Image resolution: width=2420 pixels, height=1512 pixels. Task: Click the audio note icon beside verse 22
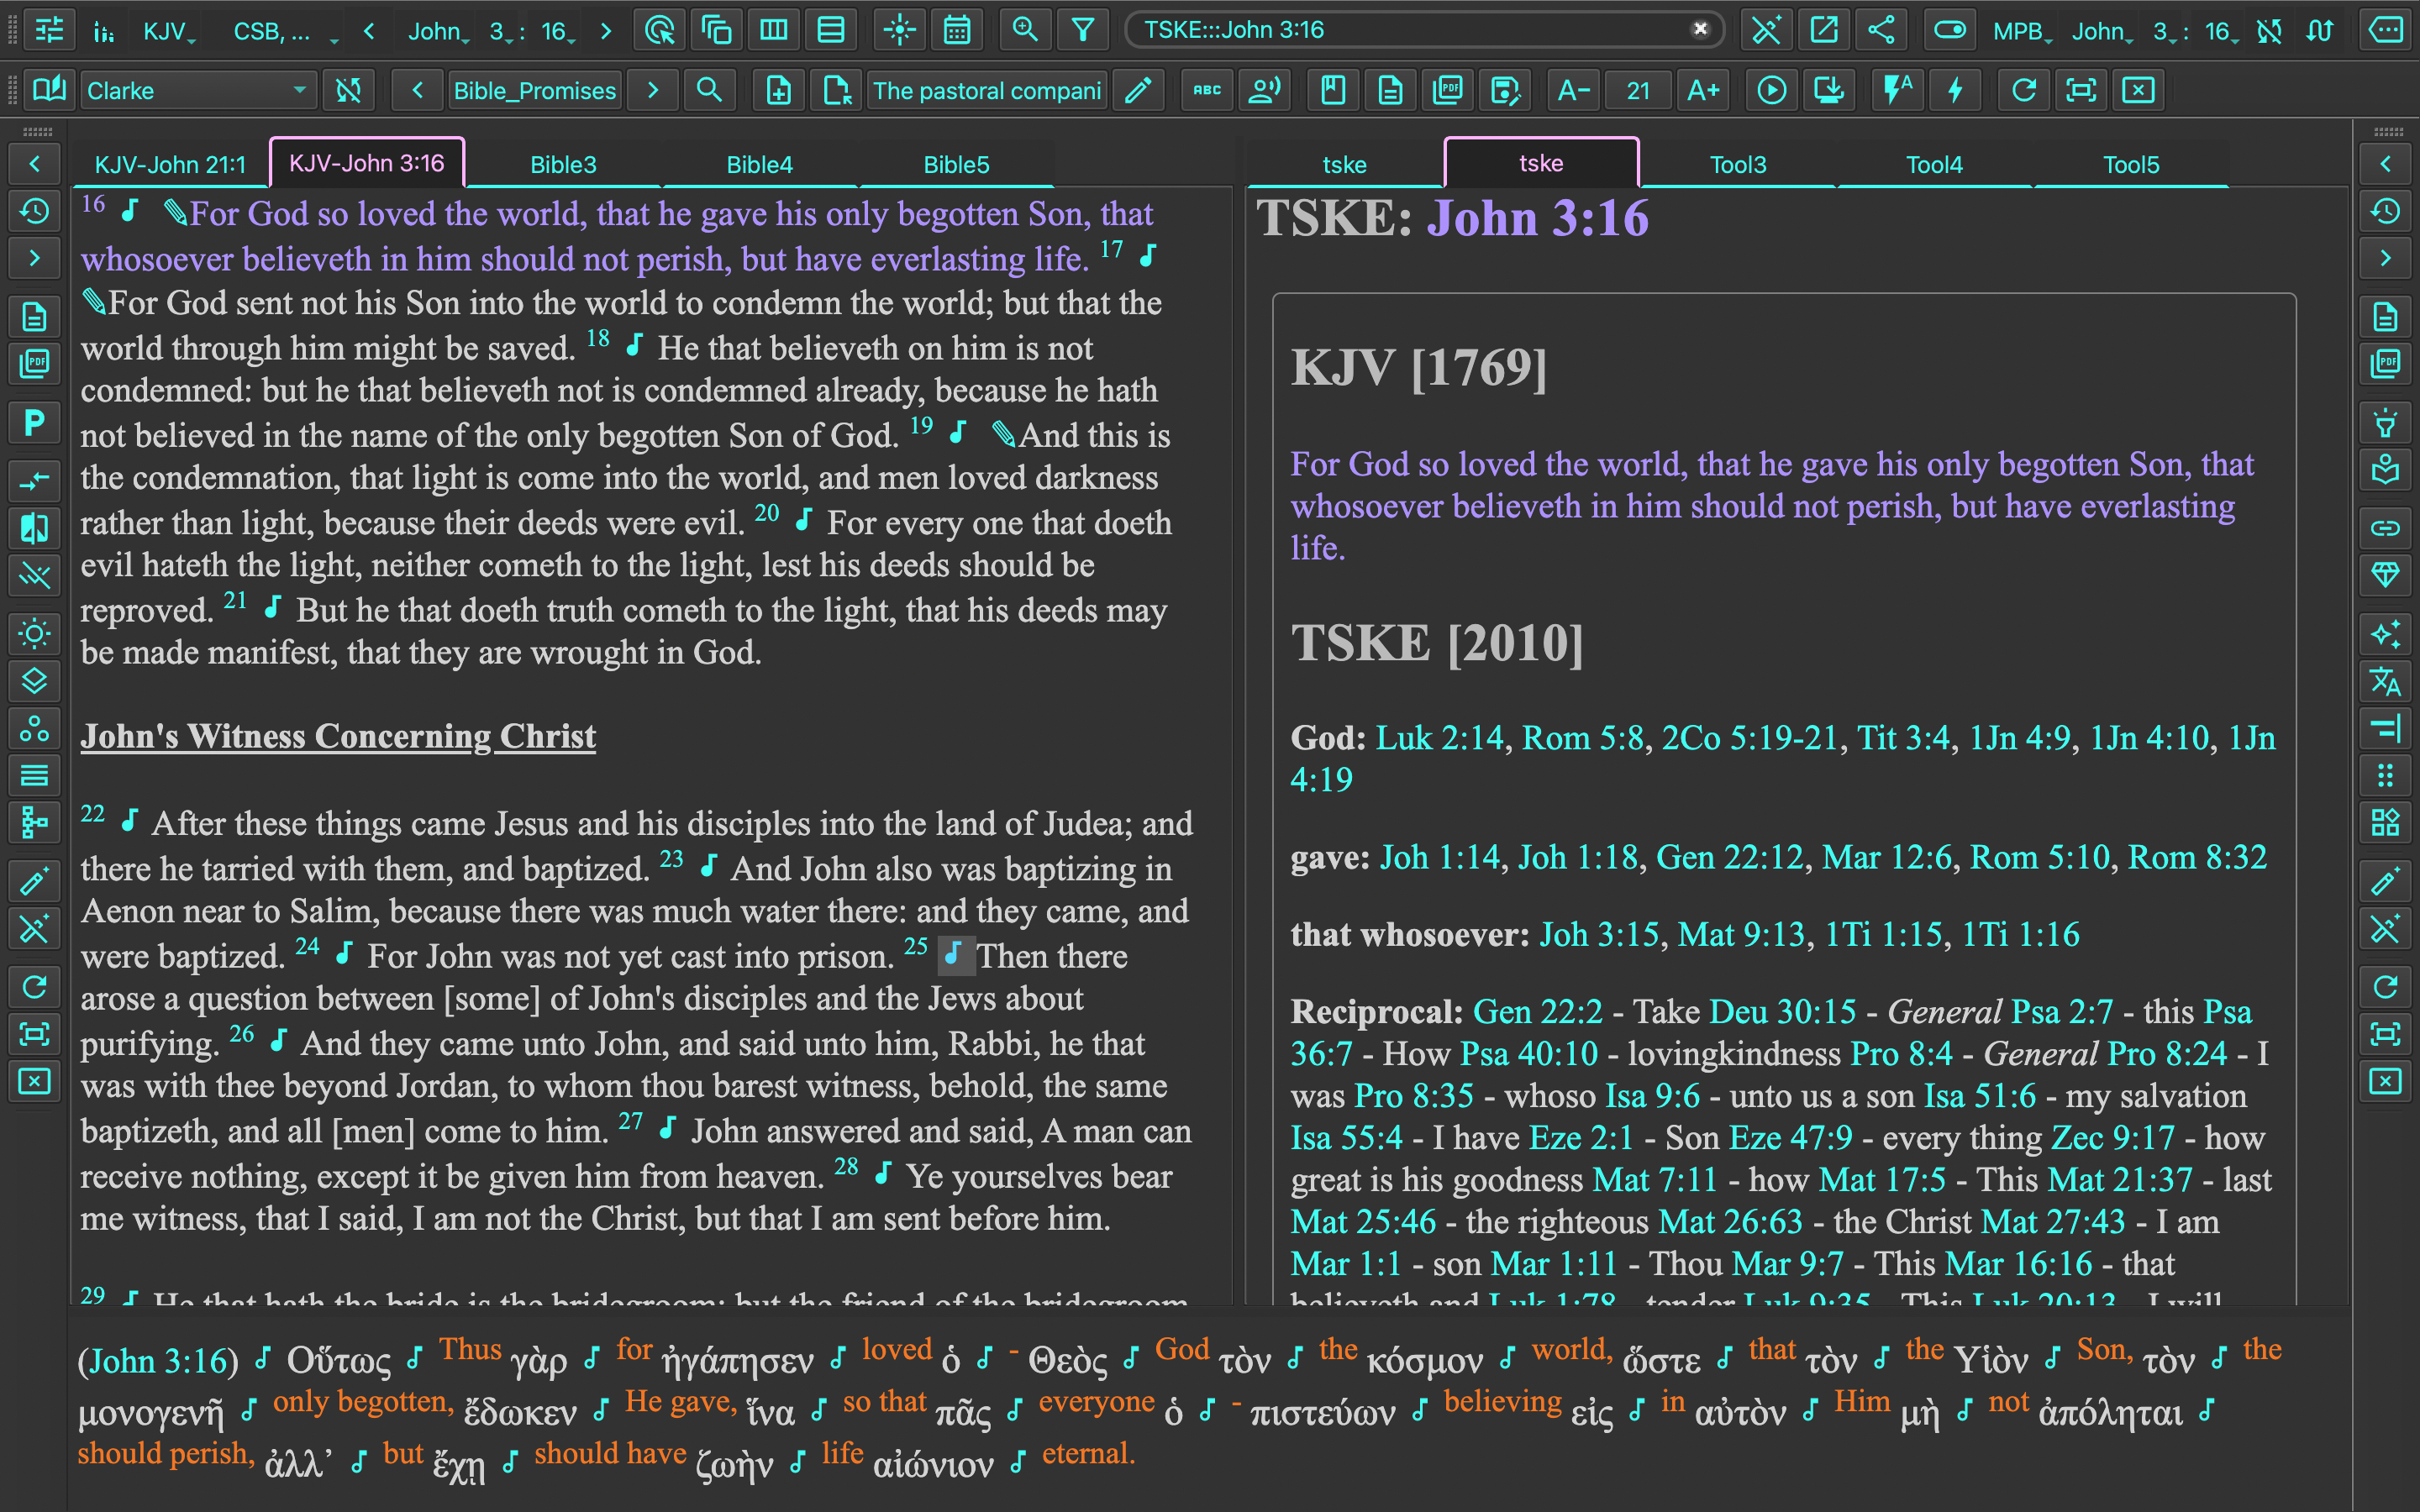click(x=129, y=821)
